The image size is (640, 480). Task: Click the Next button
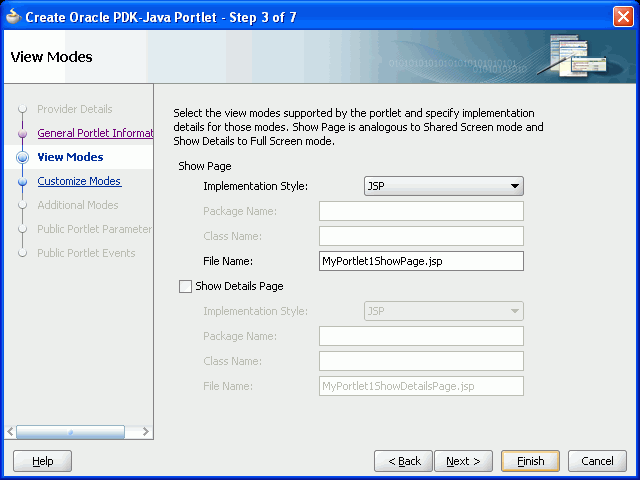(x=464, y=461)
